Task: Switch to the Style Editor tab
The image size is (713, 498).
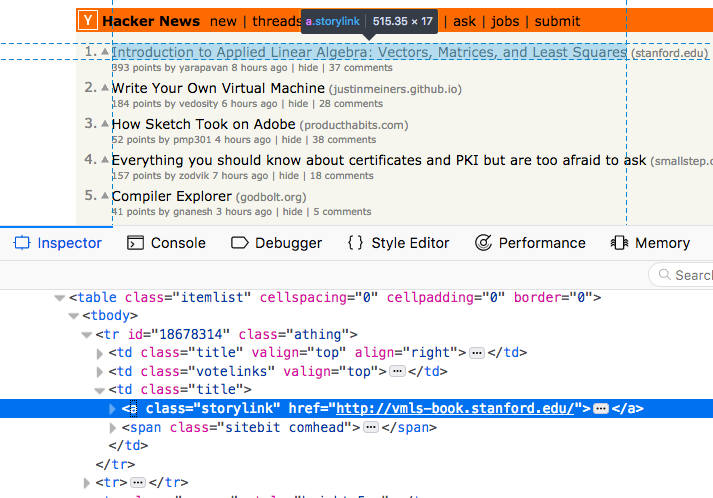Action: tap(399, 243)
